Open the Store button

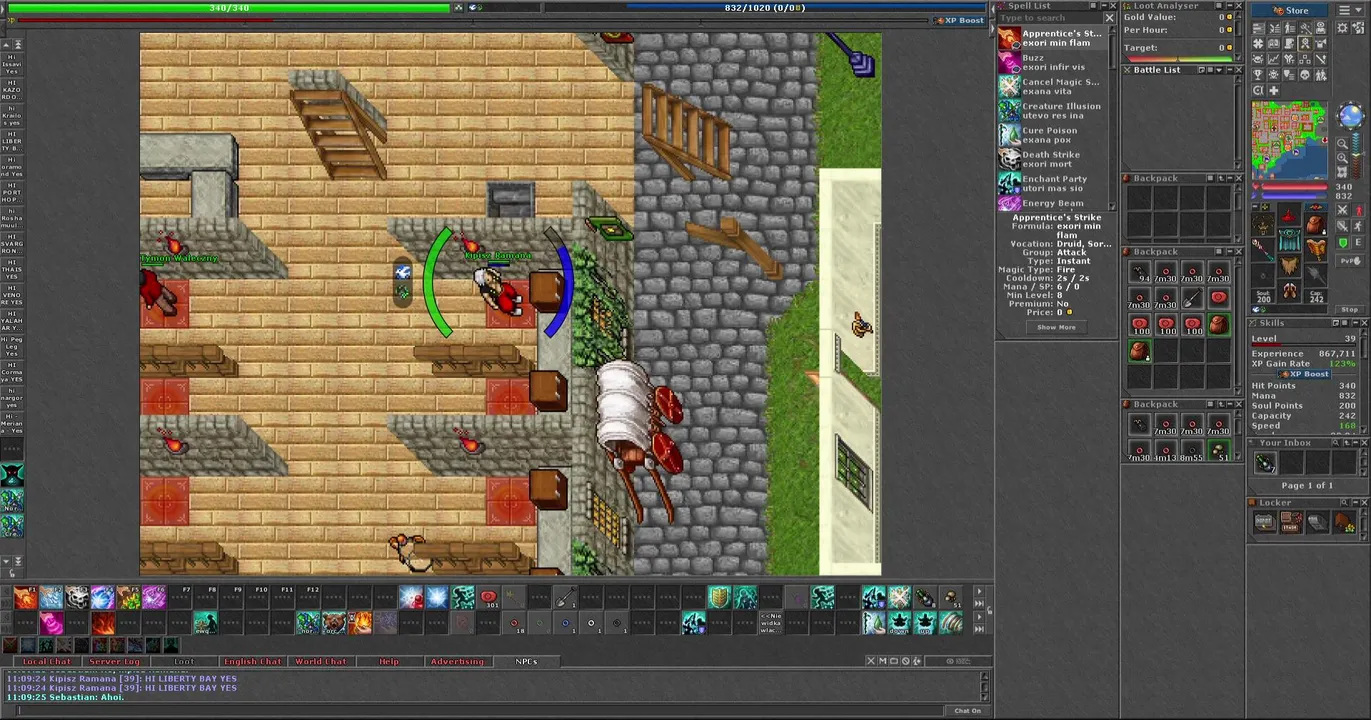point(1289,11)
